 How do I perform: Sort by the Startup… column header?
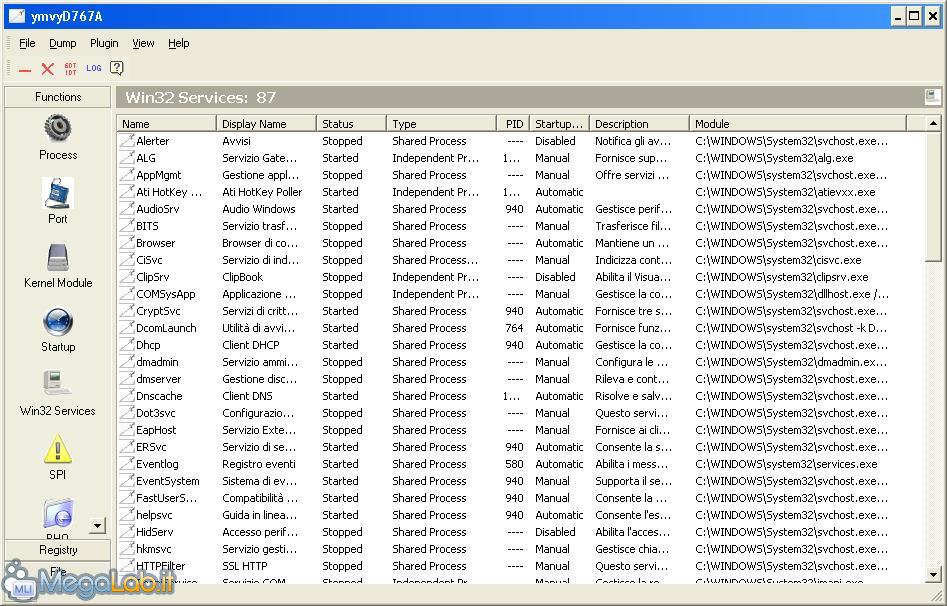[559, 123]
